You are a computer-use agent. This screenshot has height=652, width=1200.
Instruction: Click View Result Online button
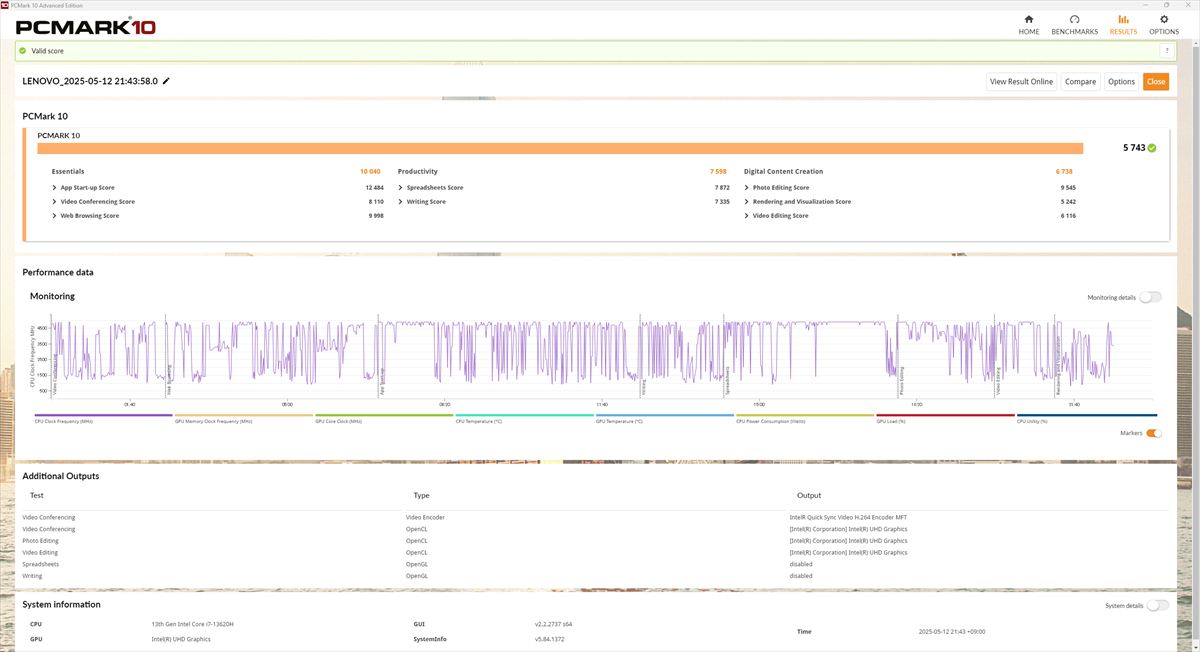1021,82
